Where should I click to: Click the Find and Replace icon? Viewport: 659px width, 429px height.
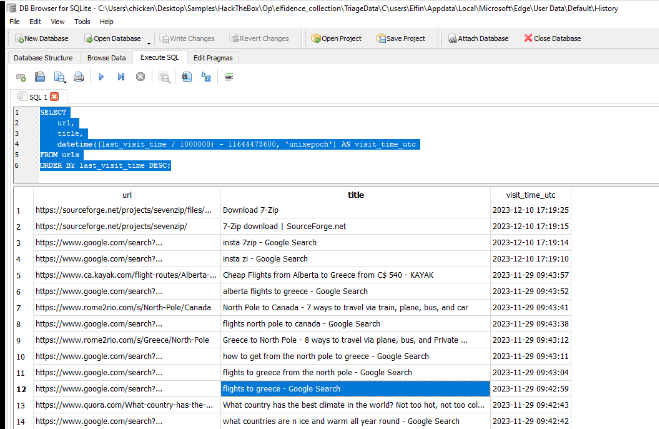tap(206, 77)
